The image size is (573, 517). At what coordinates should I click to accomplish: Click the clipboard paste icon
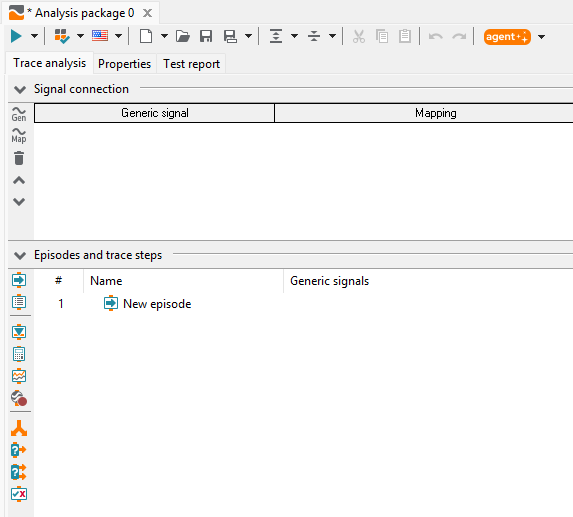click(405, 37)
